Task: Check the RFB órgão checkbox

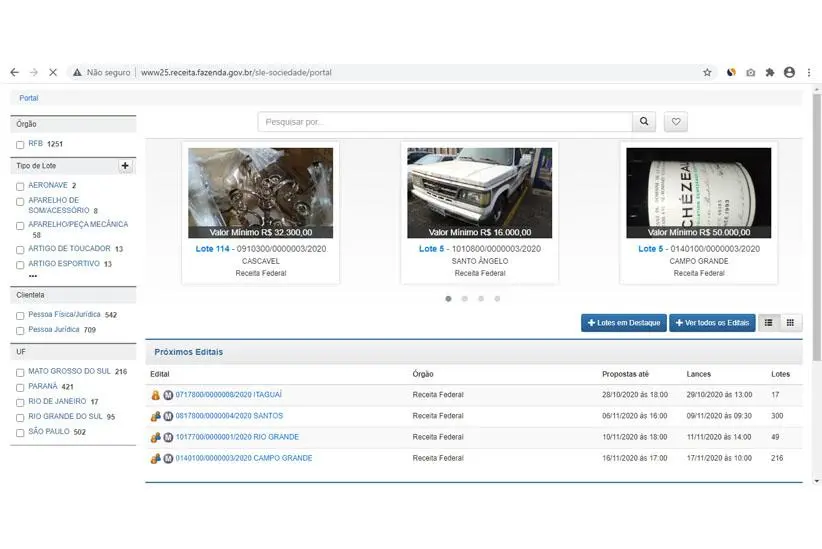Action: tap(20, 145)
